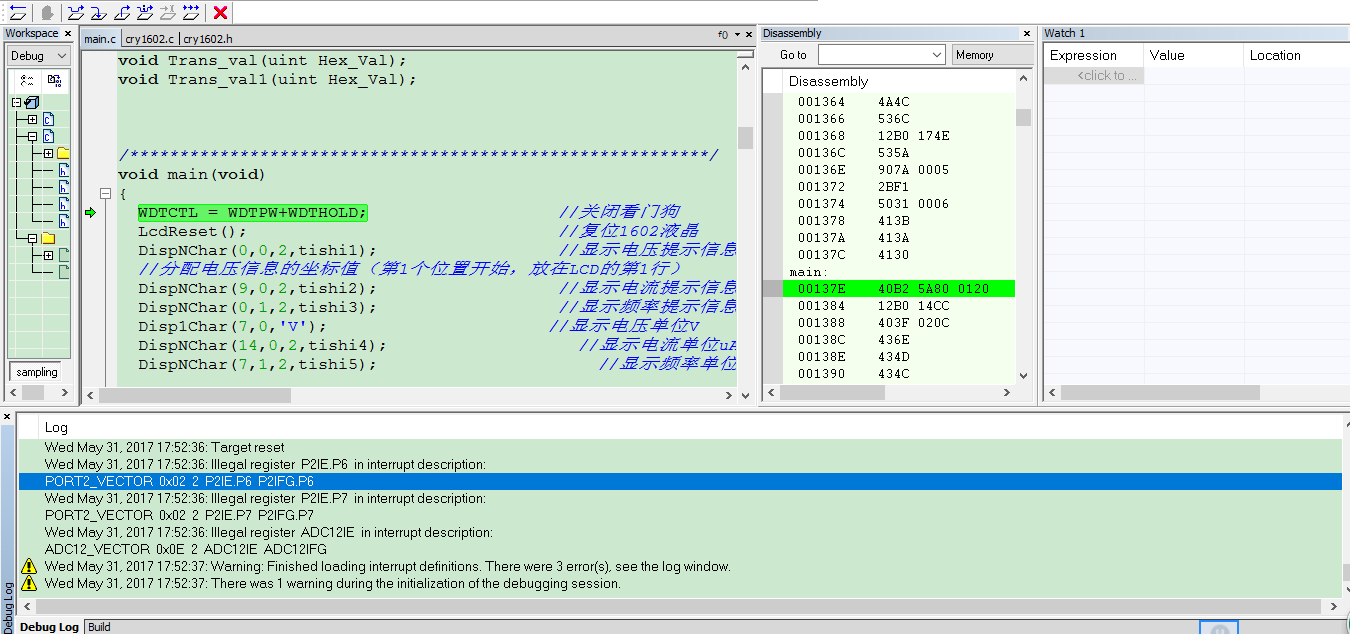The image size is (1350, 634).
Task: Click the Disp1Char(7,0,'V'); code line
Action: [x=232, y=326]
